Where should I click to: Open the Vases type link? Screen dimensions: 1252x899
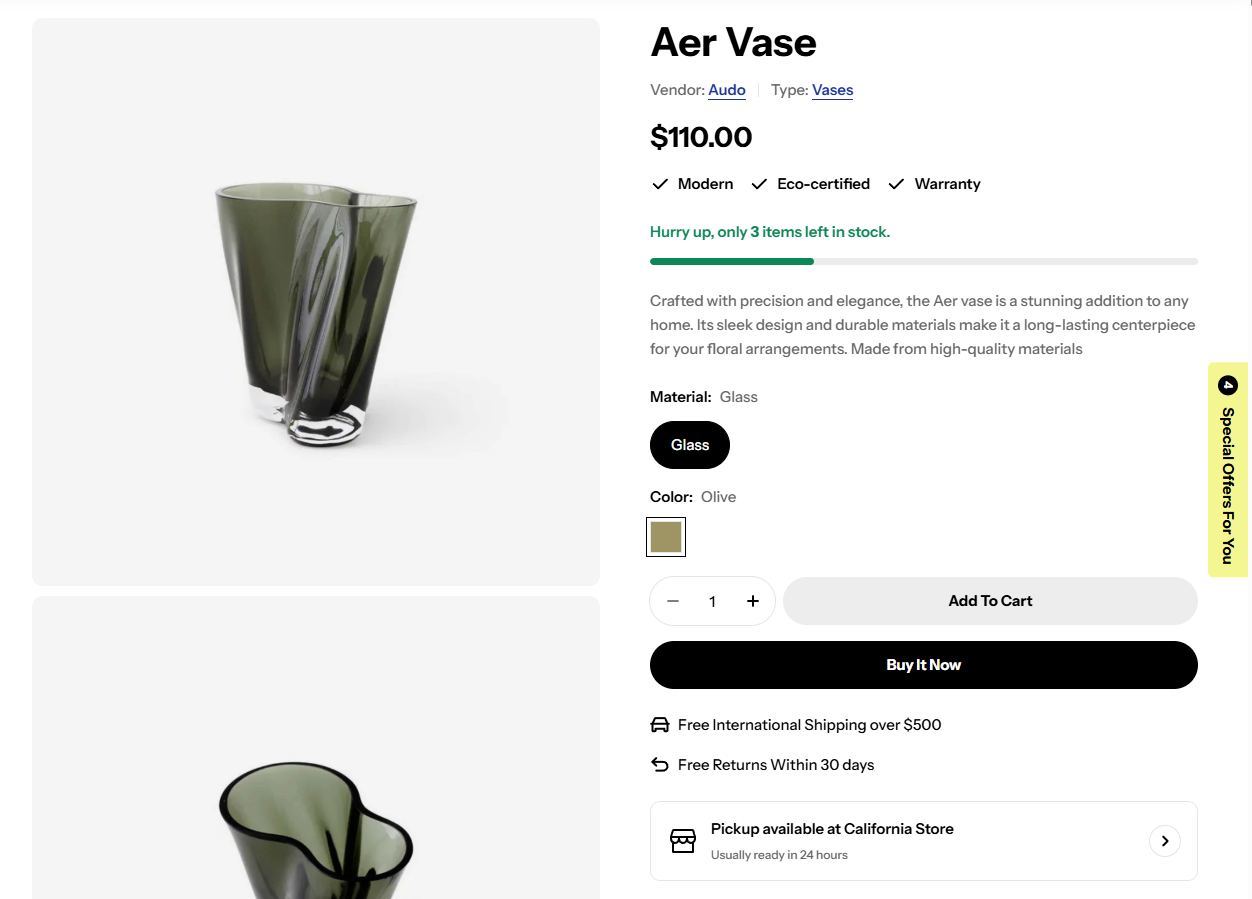click(x=832, y=90)
